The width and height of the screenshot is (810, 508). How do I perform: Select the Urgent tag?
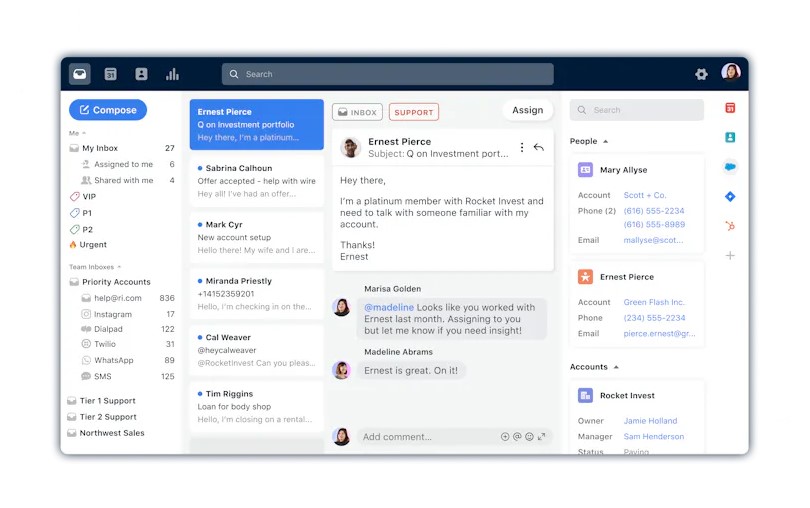coord(88,244)
